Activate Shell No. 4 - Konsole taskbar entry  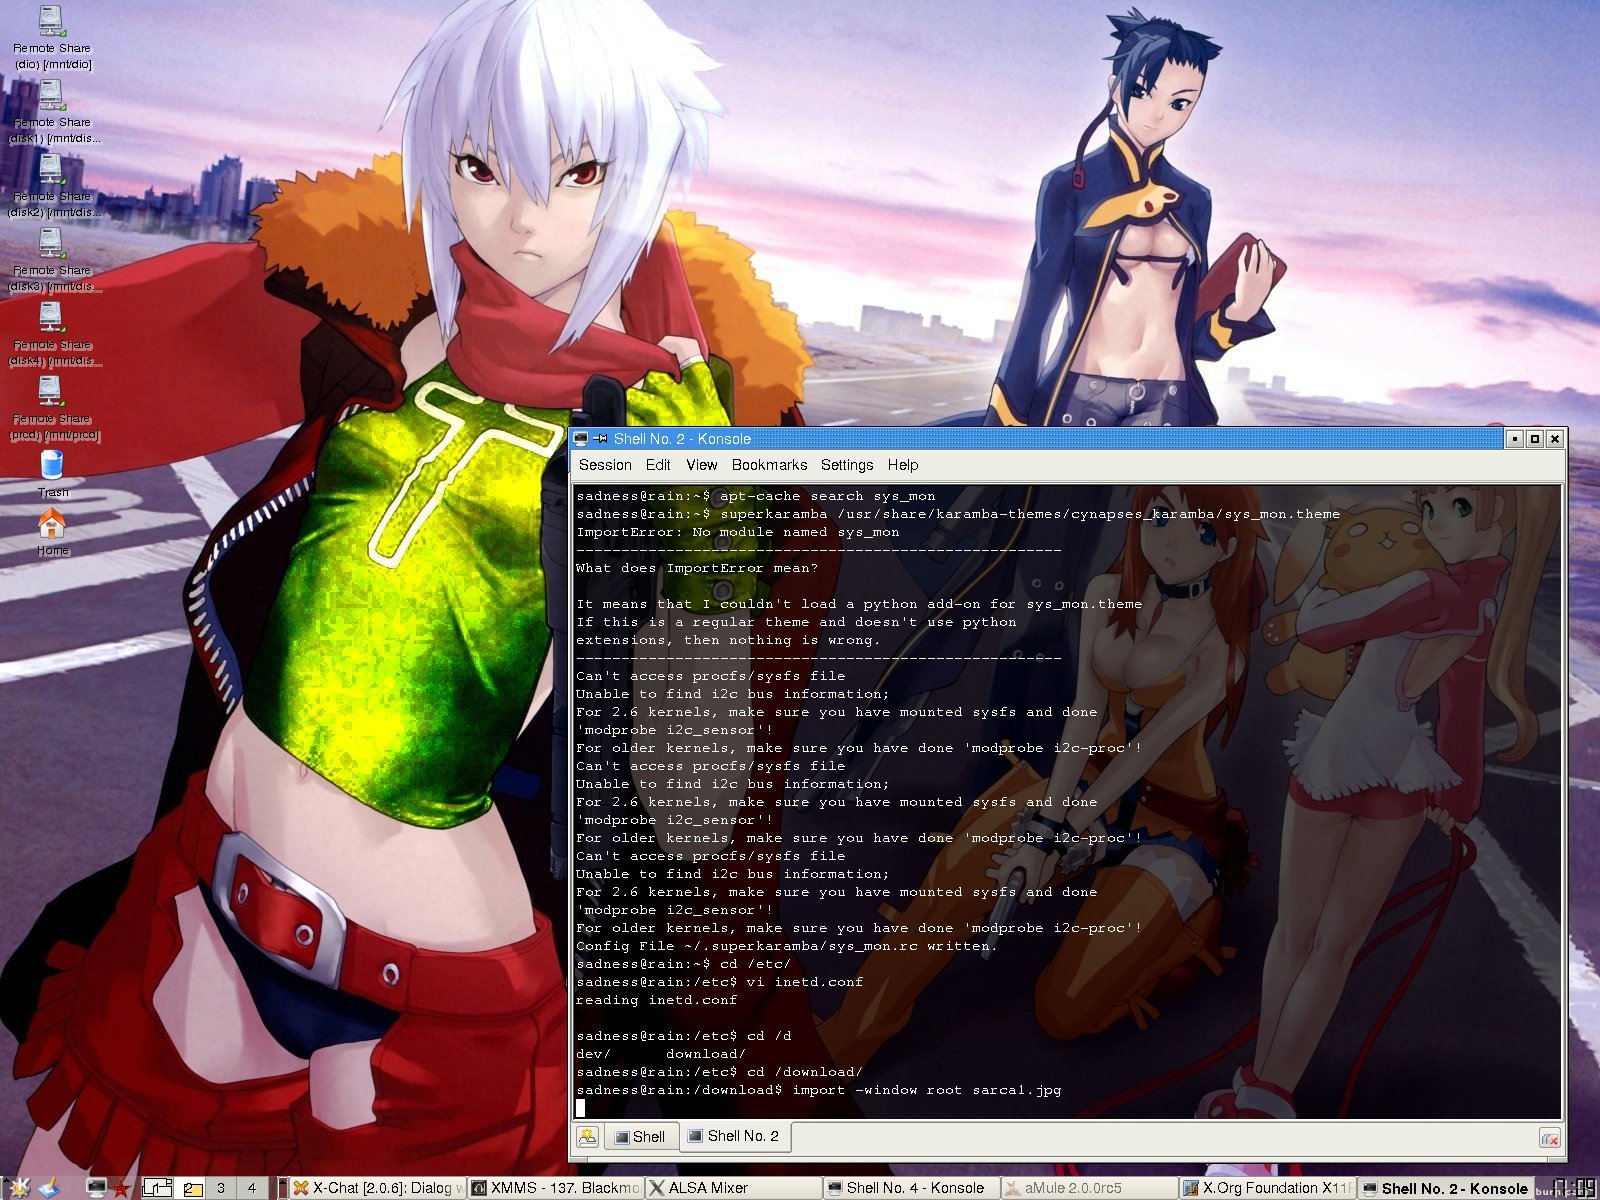[912, 1188]
